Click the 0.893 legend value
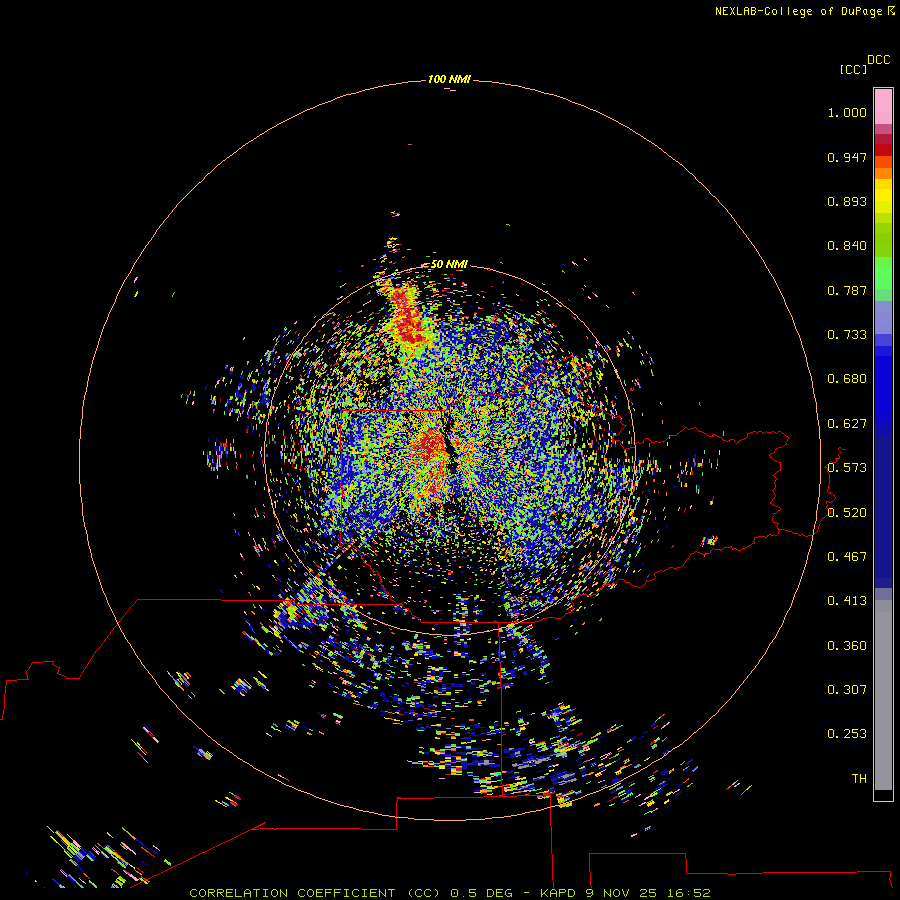The height and width of the screenshot is (900, 900). 847,201
